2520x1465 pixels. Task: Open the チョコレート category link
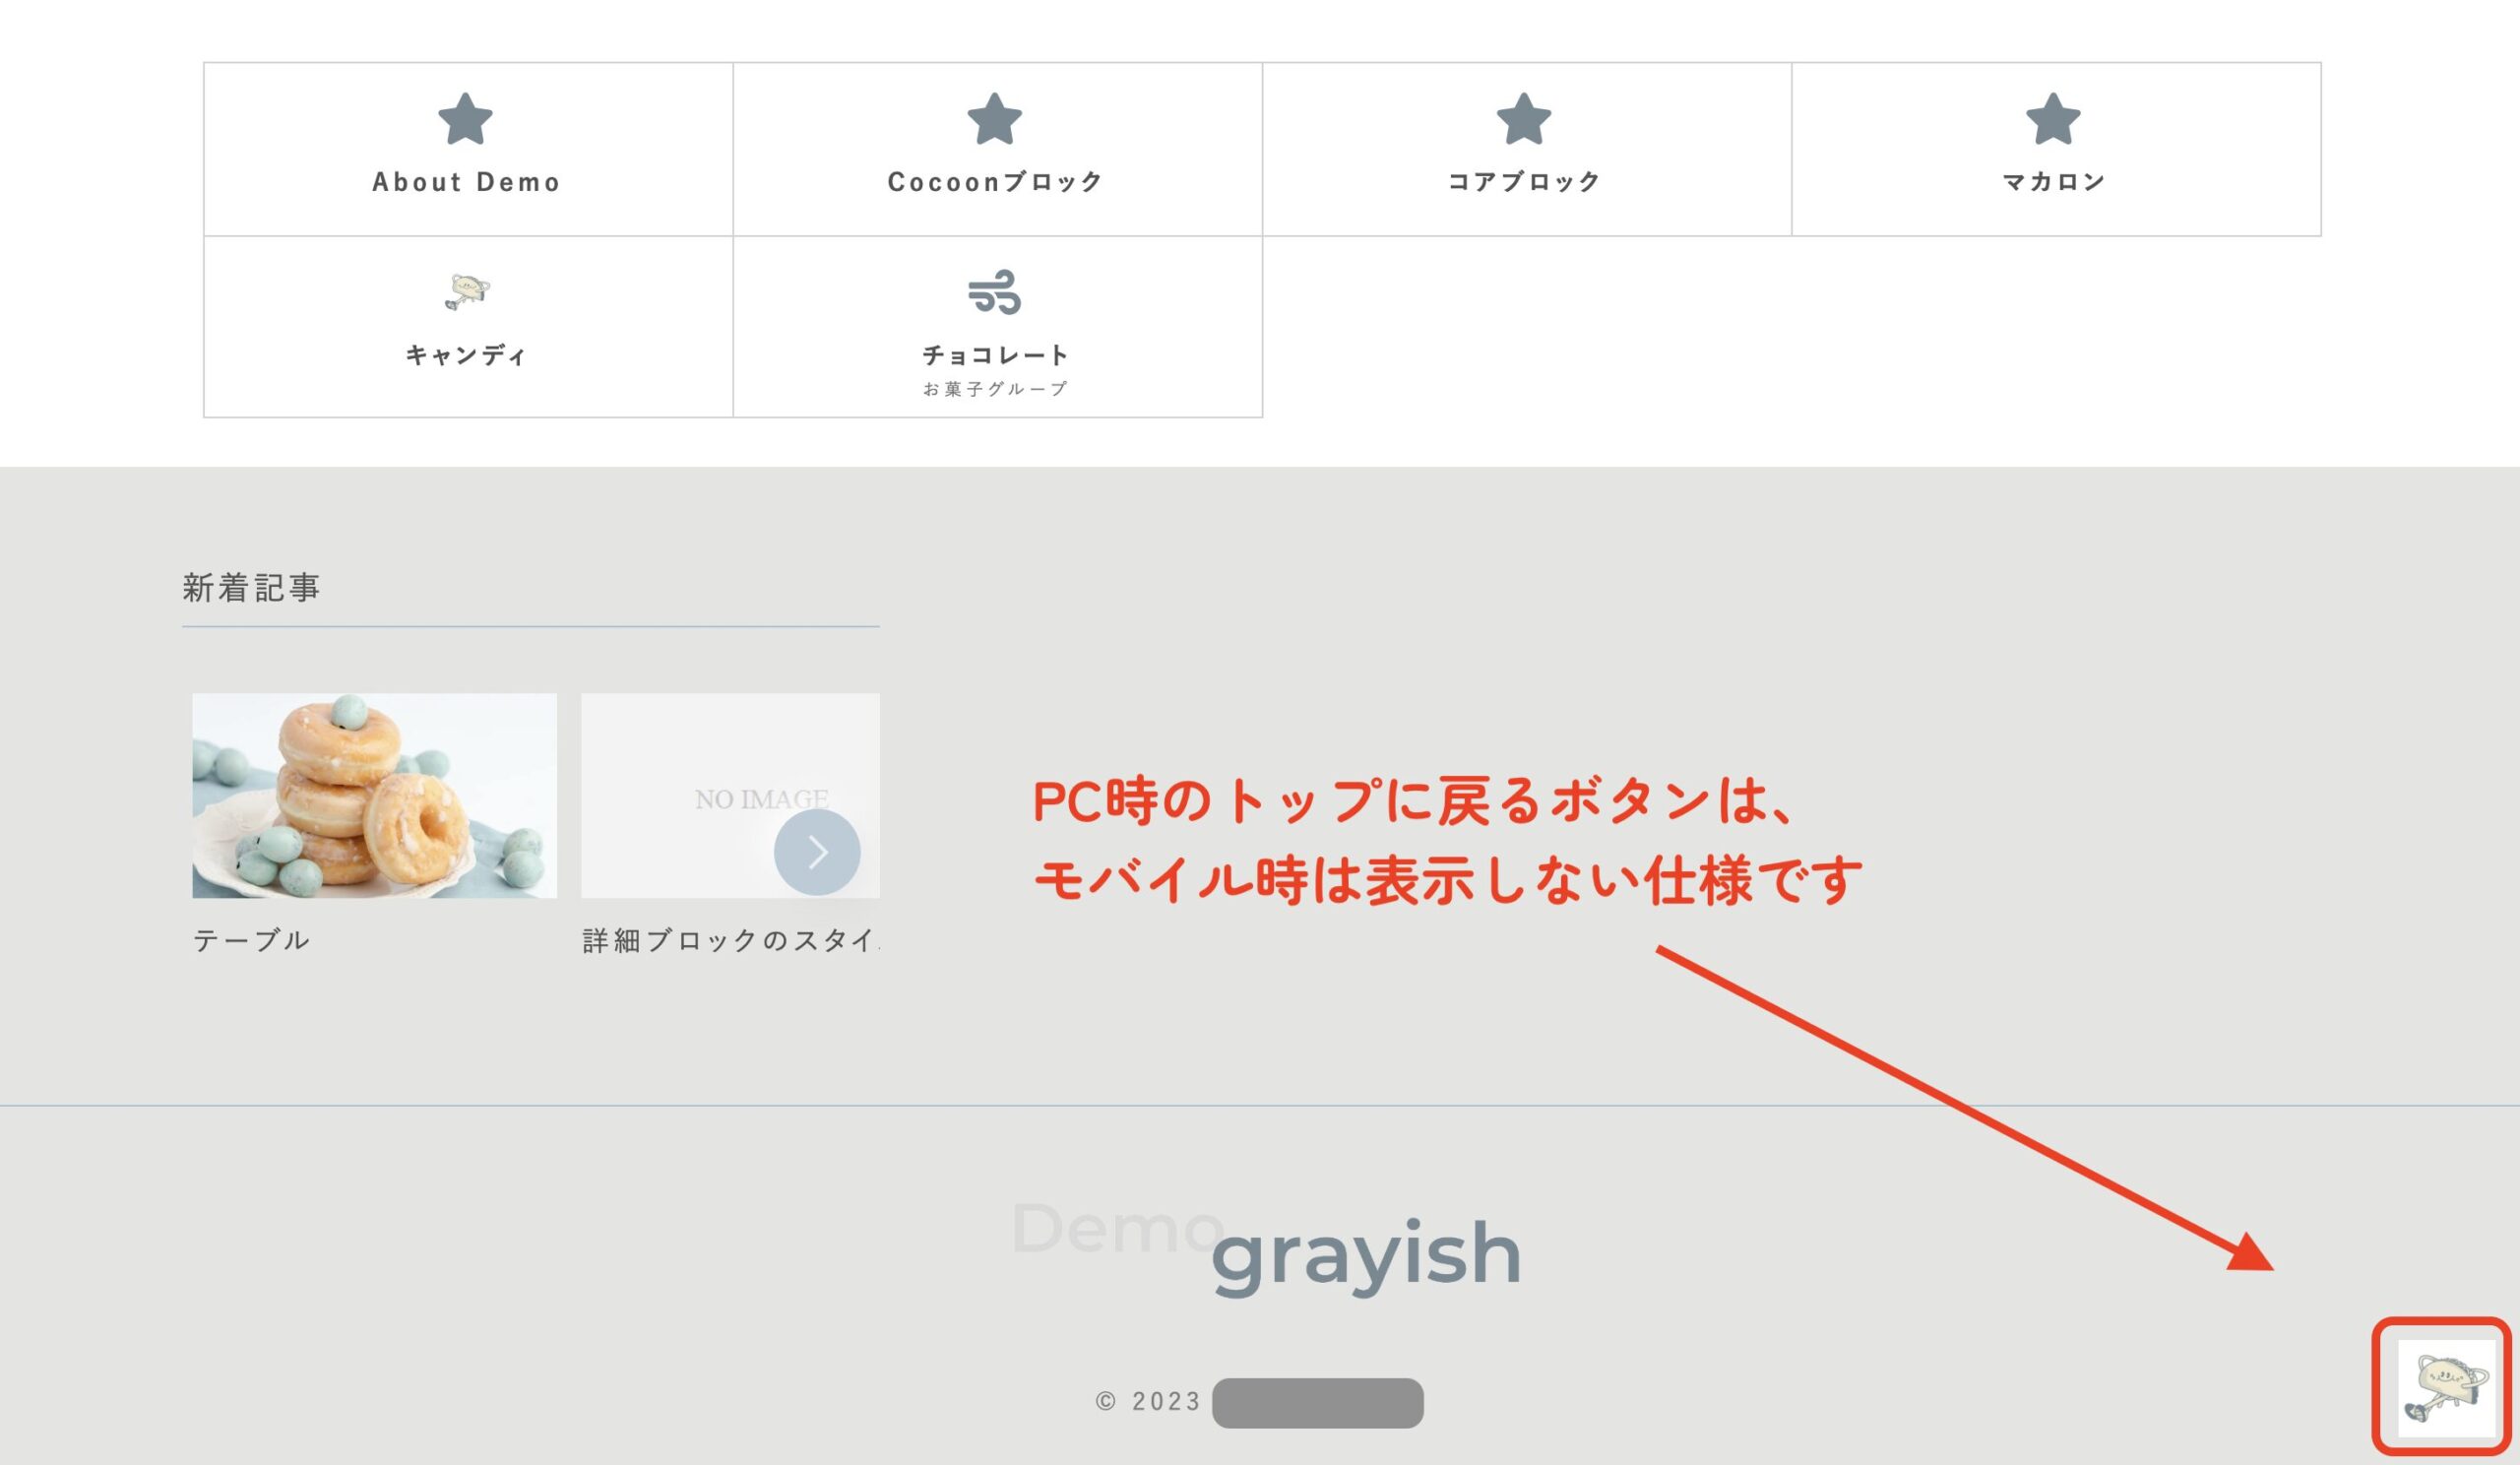(x=996, y=353)
